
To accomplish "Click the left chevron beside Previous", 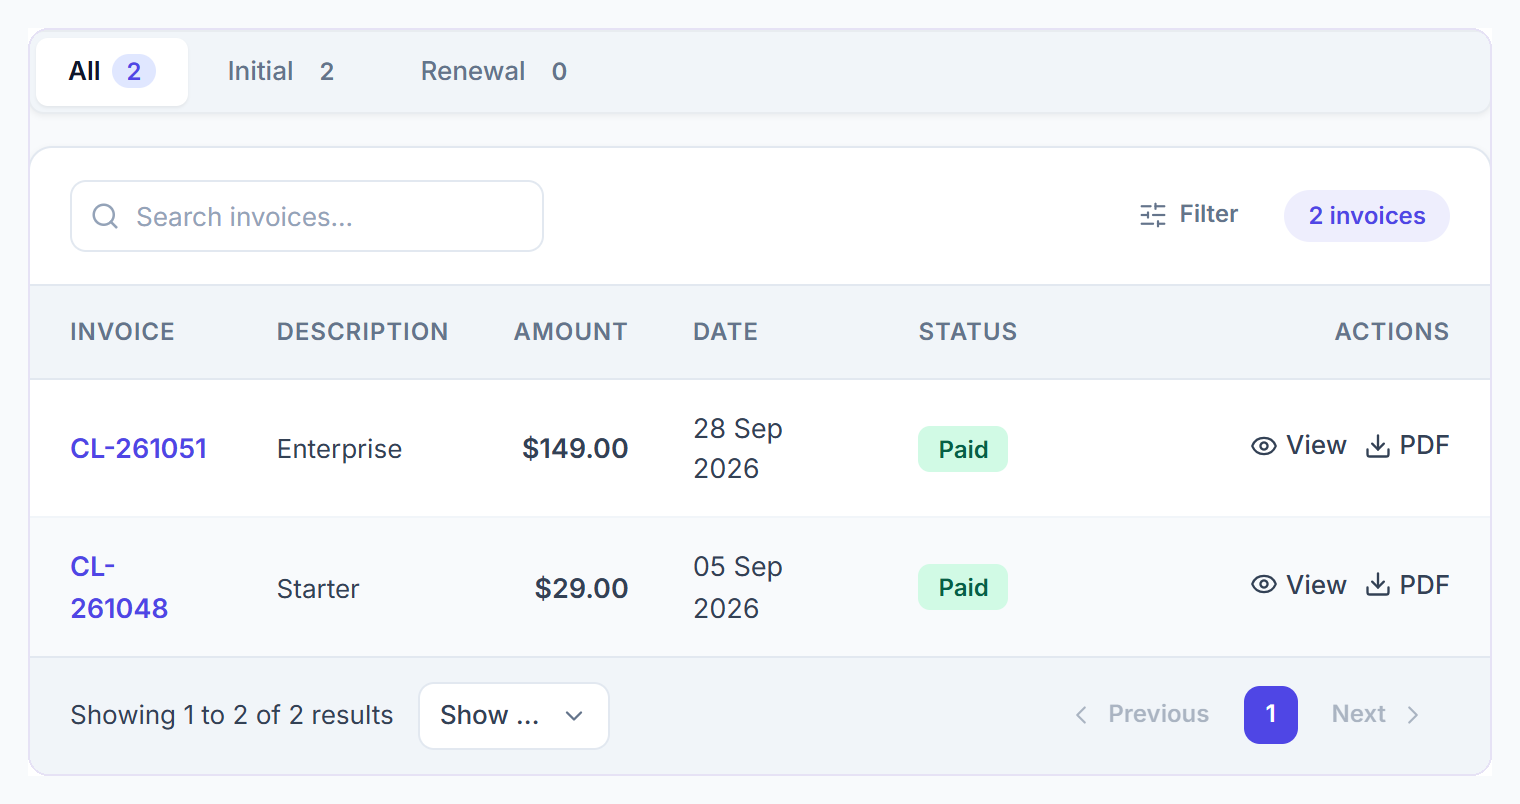I will click(x=1081, y=715).
